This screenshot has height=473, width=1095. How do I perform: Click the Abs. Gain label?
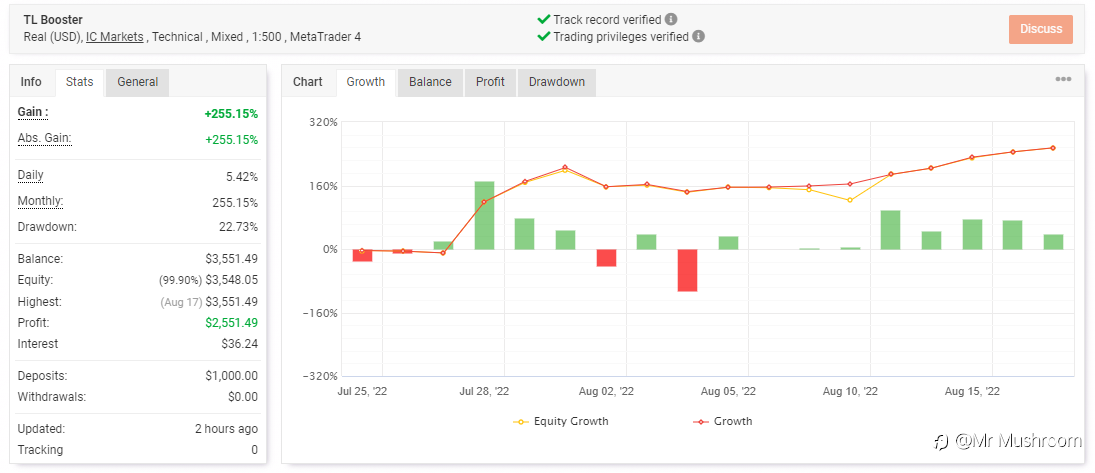tap(44, 138)
